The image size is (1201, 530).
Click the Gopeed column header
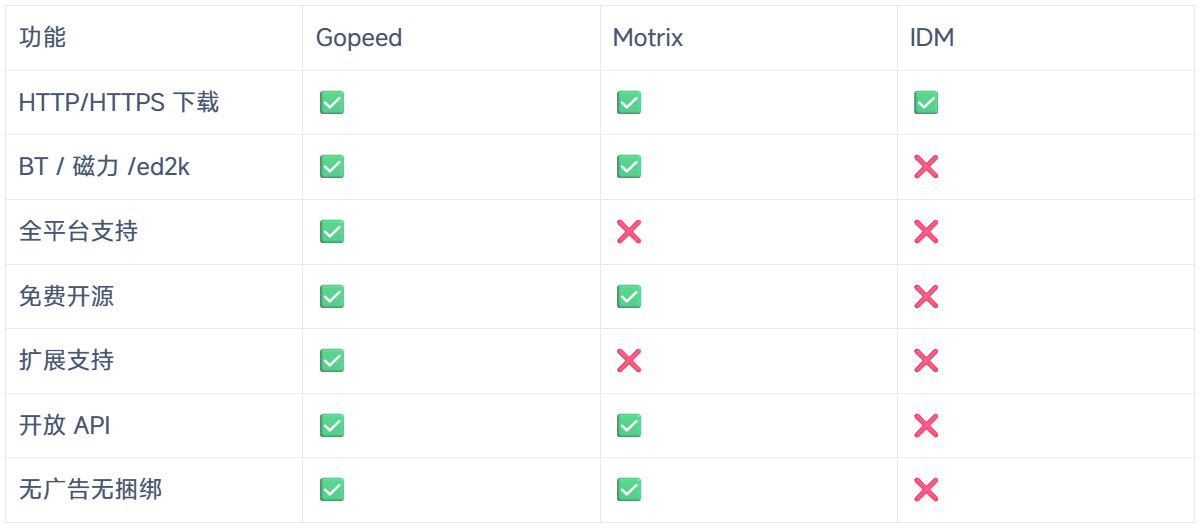point(359,38)
